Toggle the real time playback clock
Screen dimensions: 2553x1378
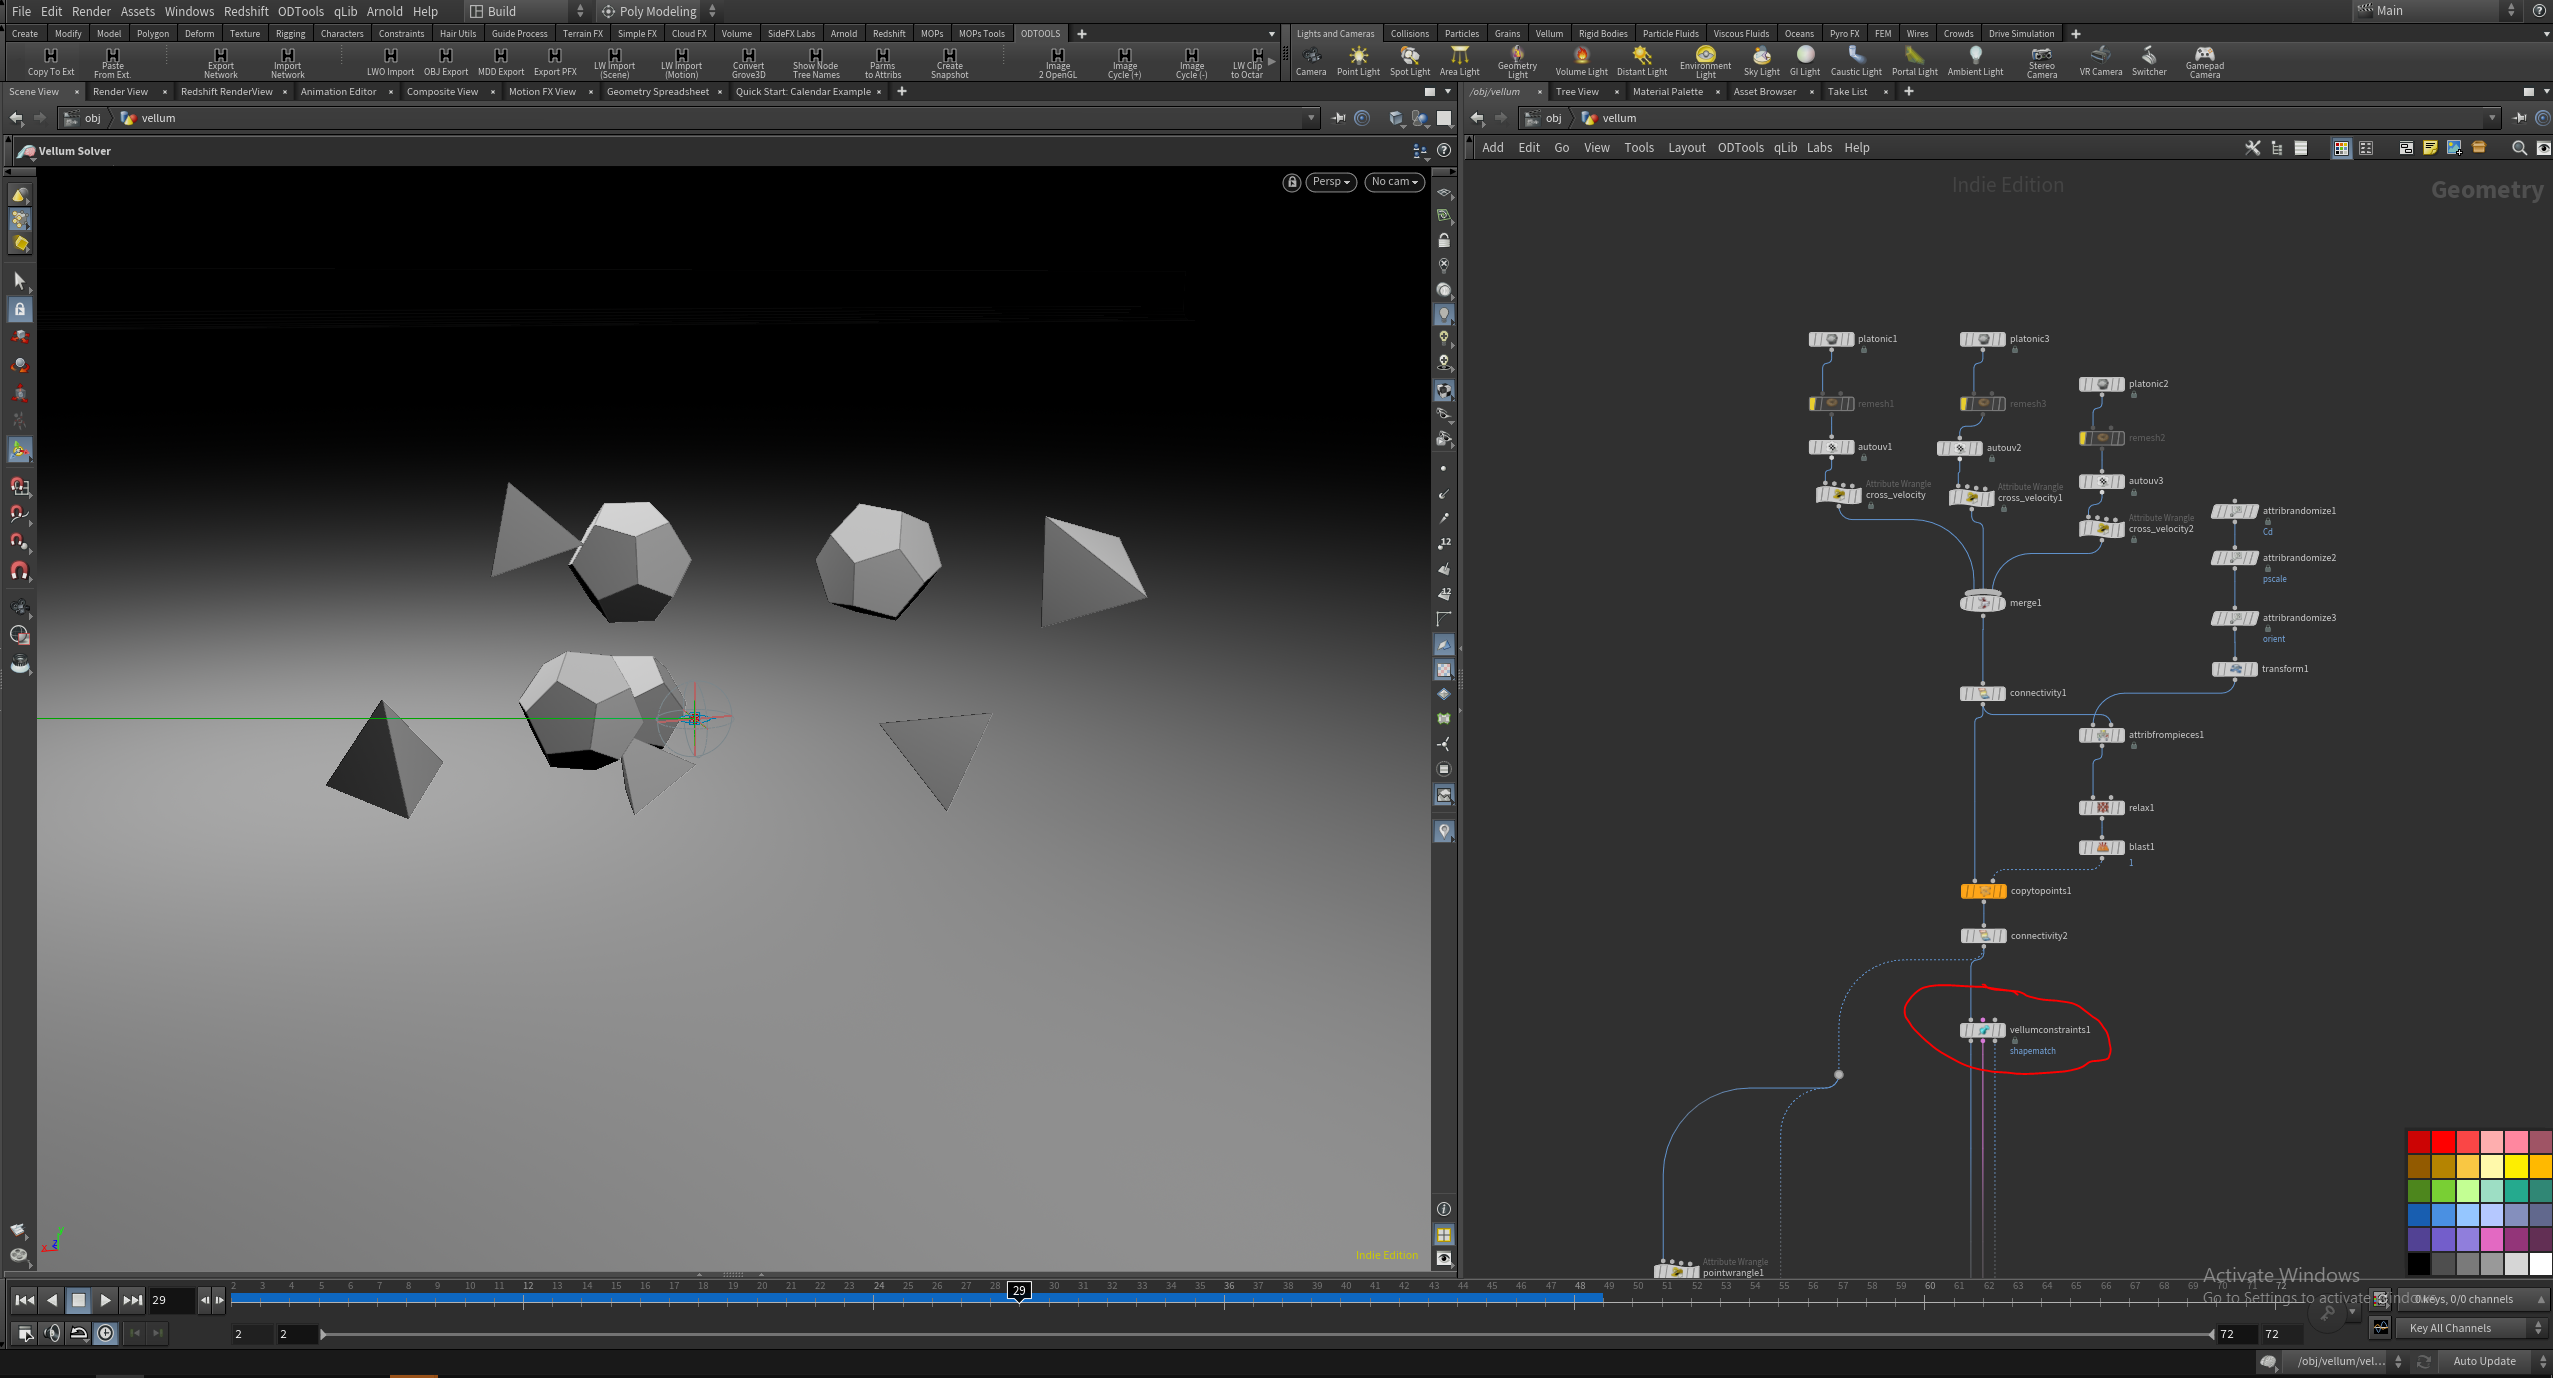pos(106,1333)
